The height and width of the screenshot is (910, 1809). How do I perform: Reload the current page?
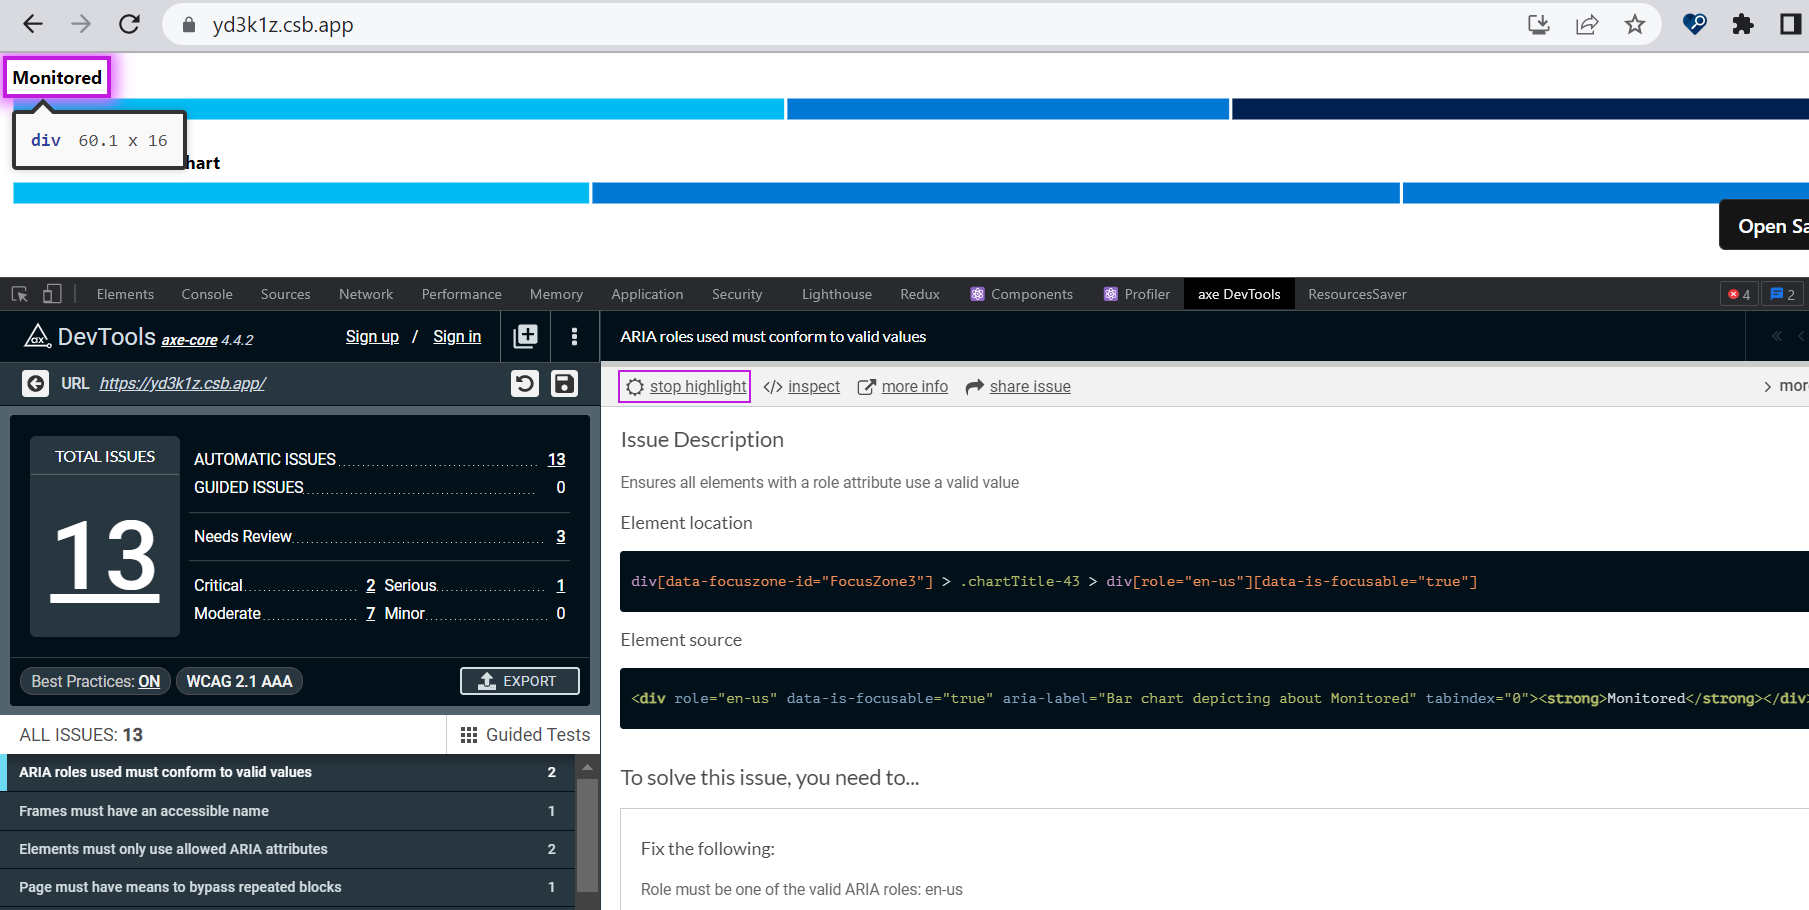tap(129, 24)
